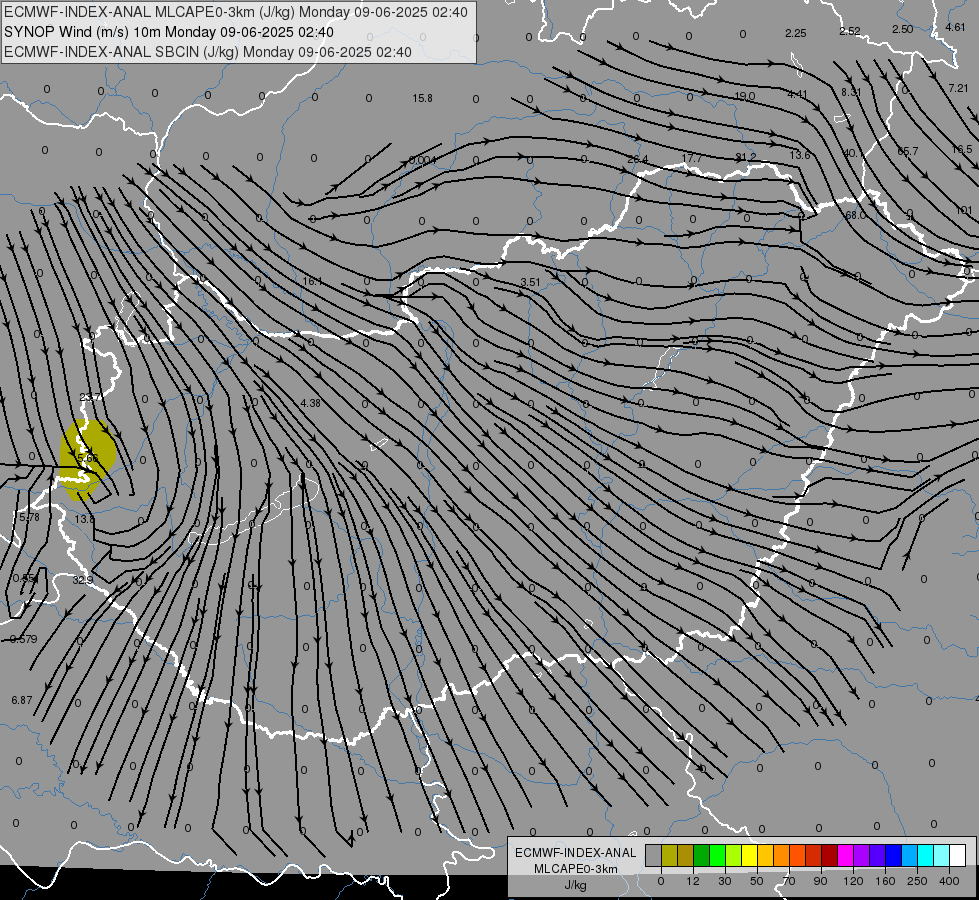Viewport: 979px width, 900px height.
Task: Click the map value '101'
Action: click(965, 211)
